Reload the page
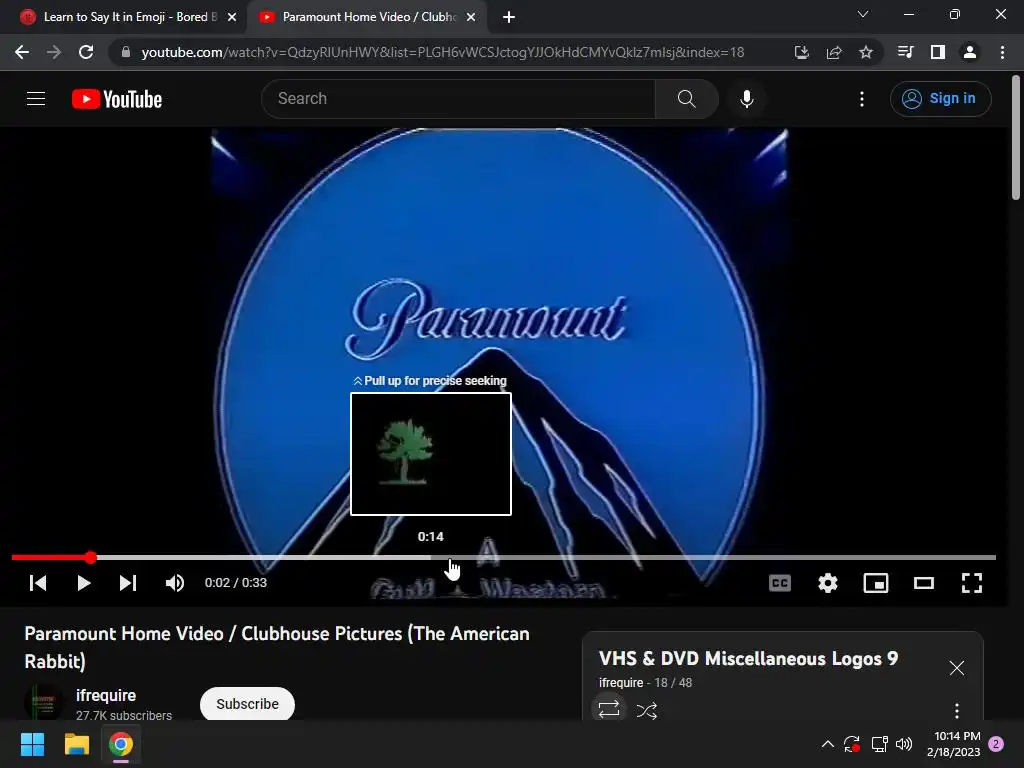The width and height of the screenshot is (1024, 768). tap(86, 52)
